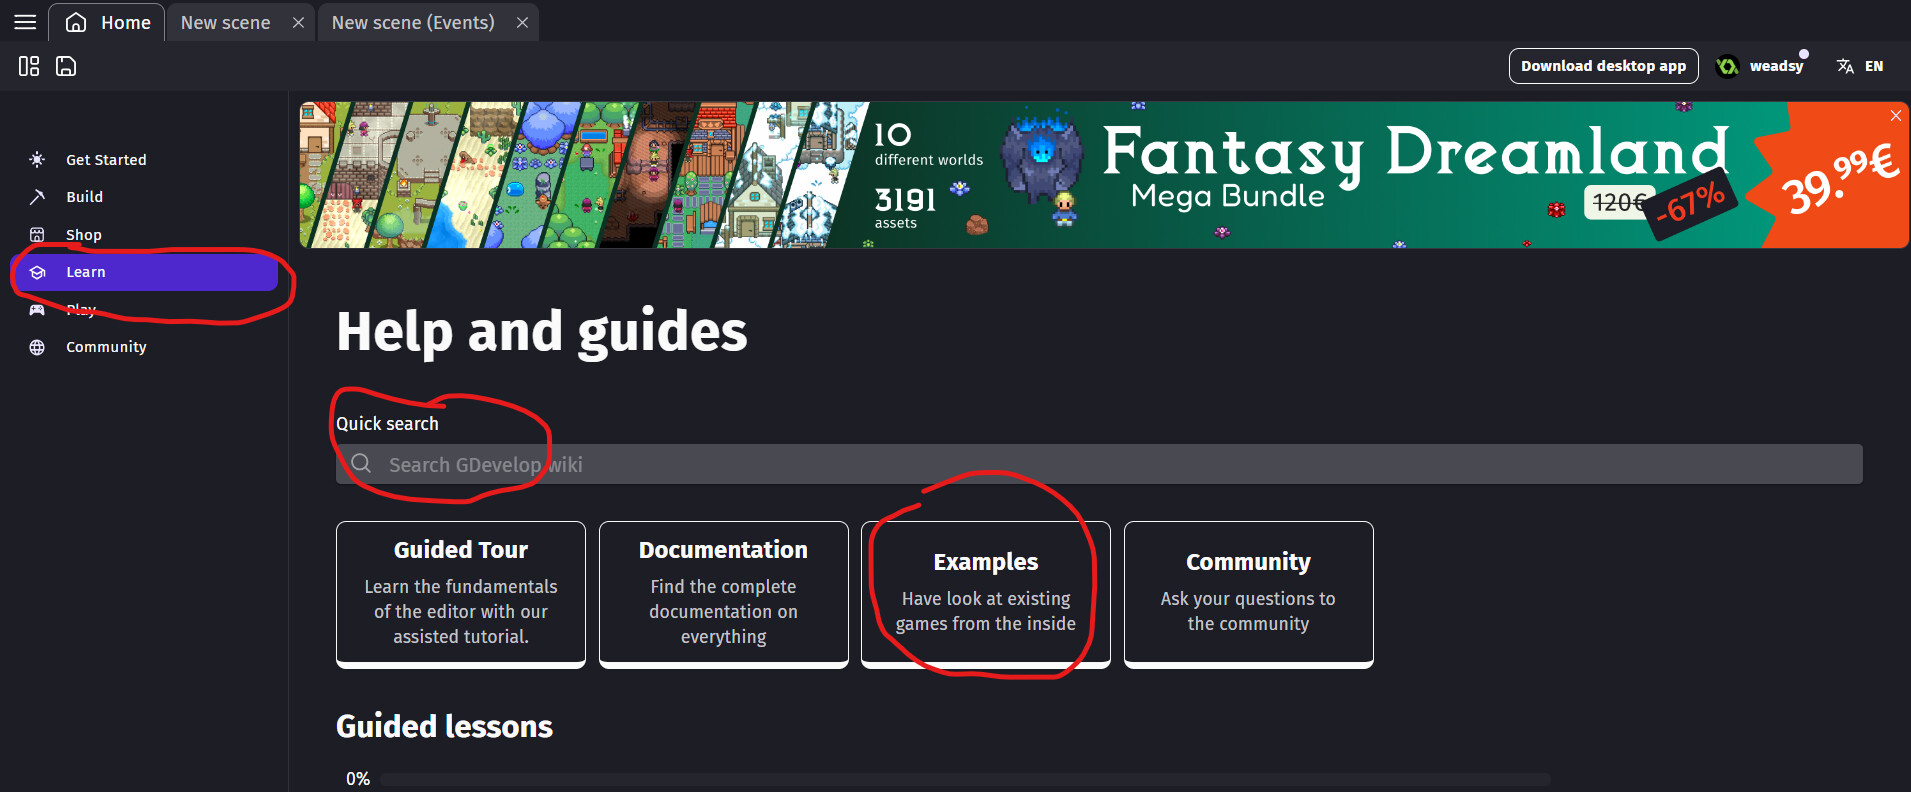
Task: Click the Play gamepad icon
Action: 37,309
